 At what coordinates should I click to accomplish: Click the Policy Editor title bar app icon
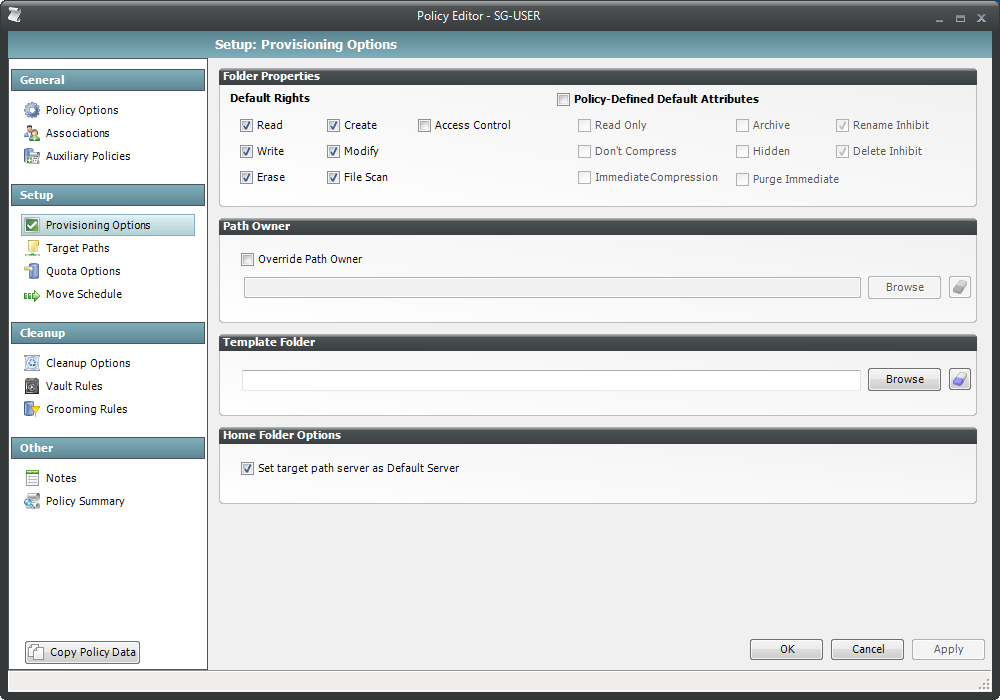coord(15,15)
